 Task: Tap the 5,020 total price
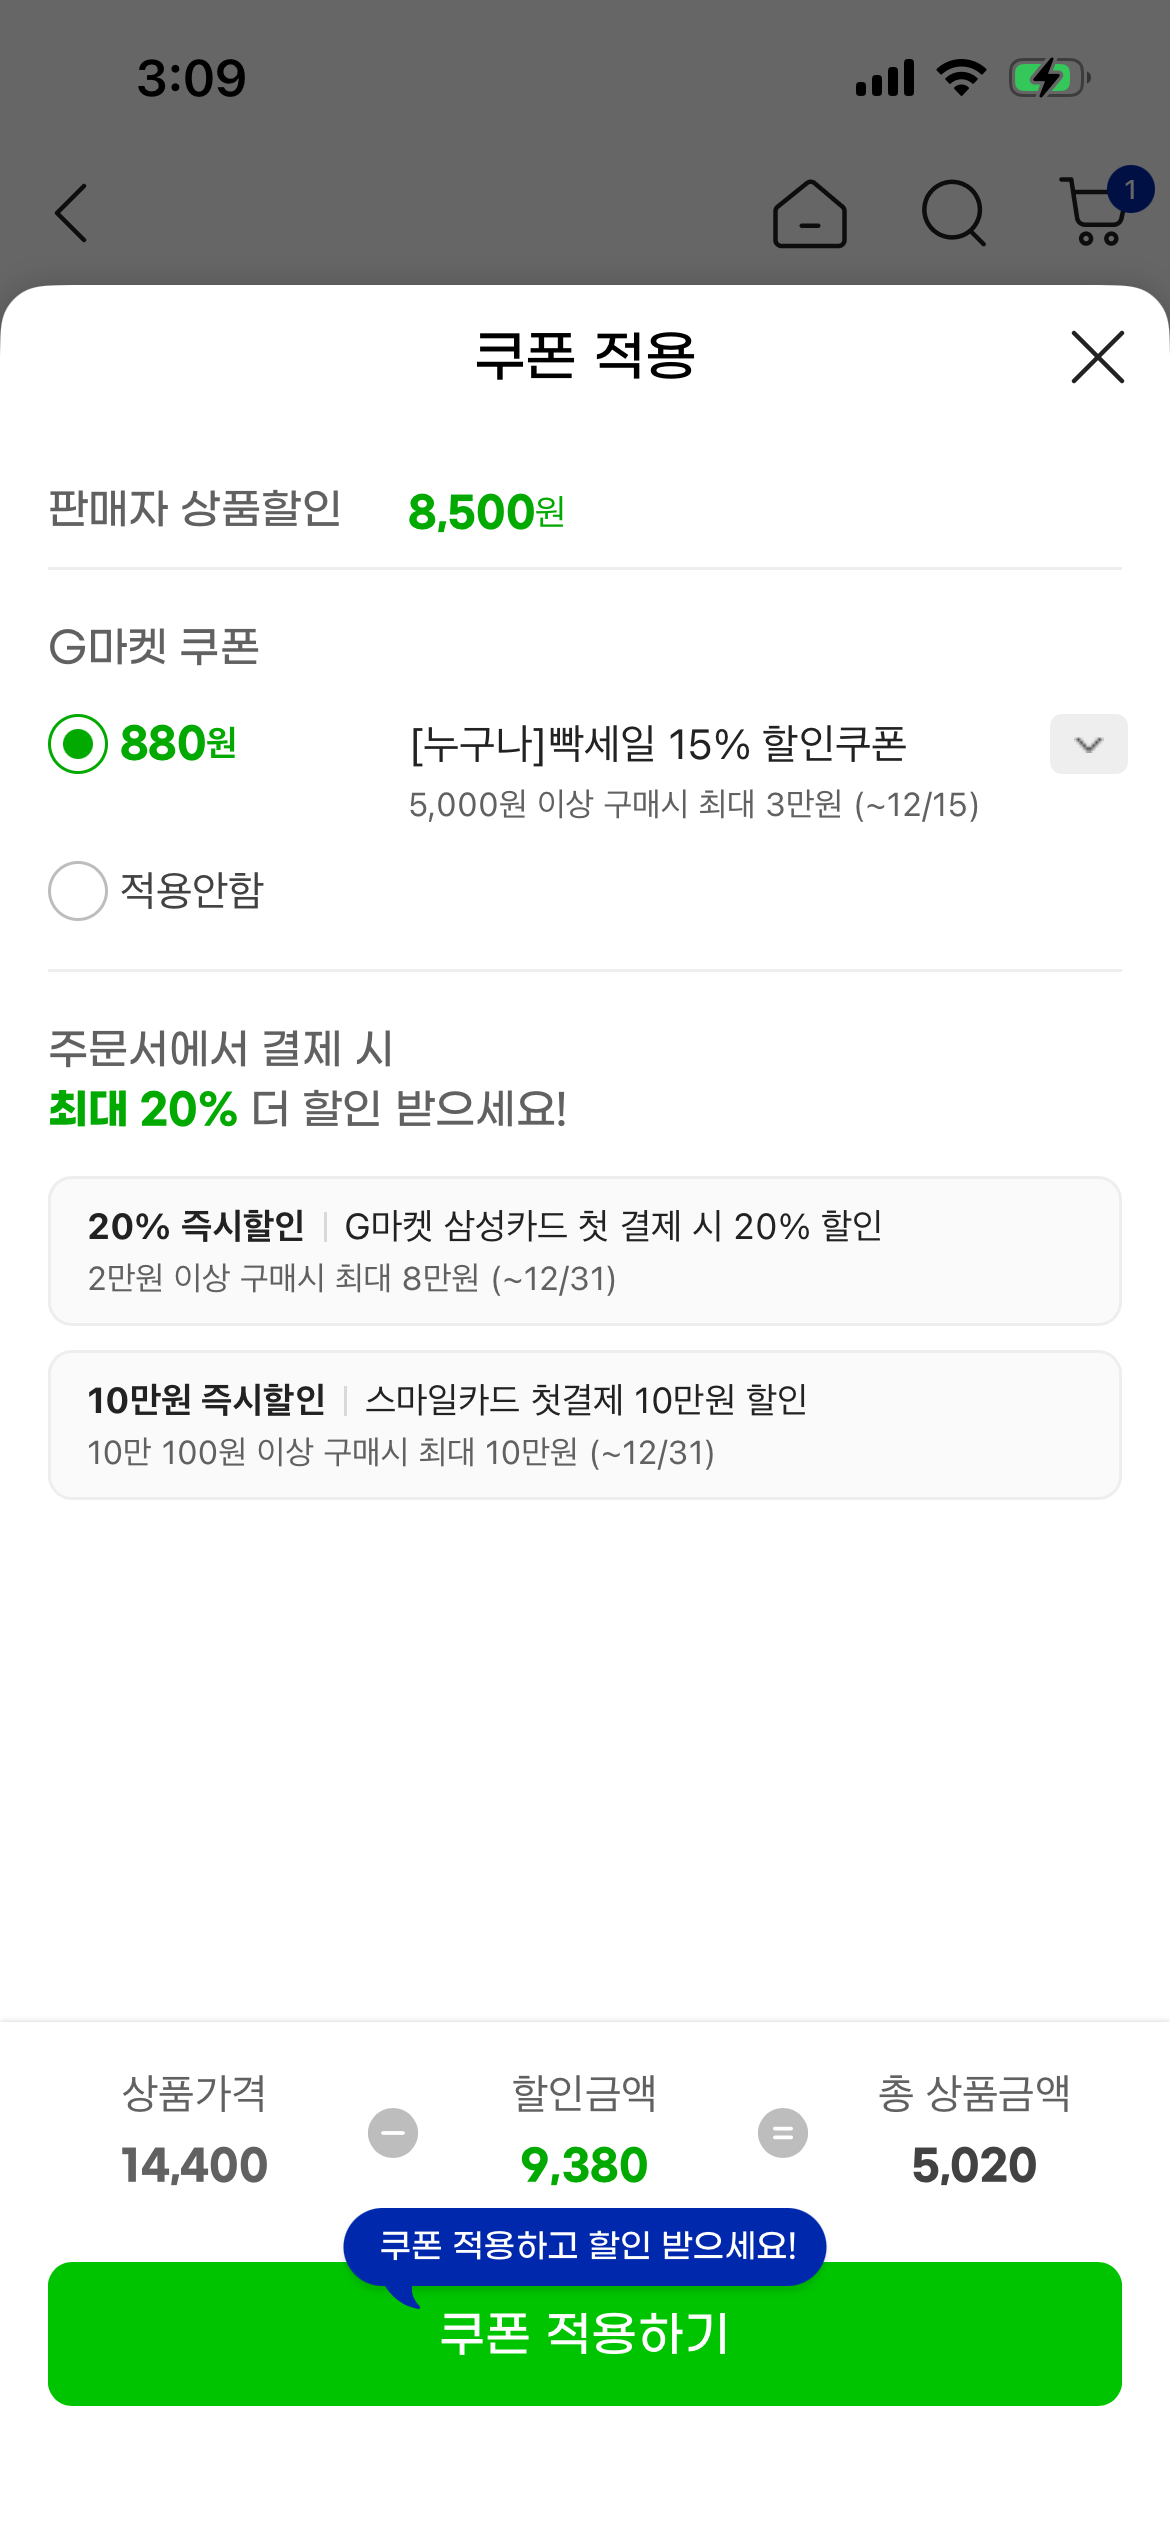click(974, 2165)
